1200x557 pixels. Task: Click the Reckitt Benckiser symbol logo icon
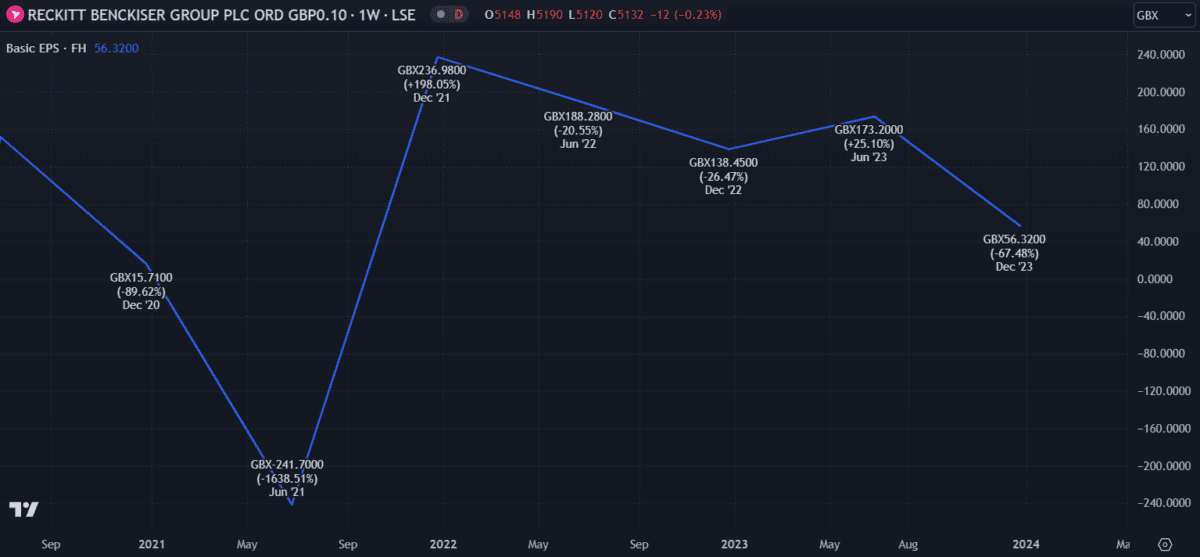point(16,15)
